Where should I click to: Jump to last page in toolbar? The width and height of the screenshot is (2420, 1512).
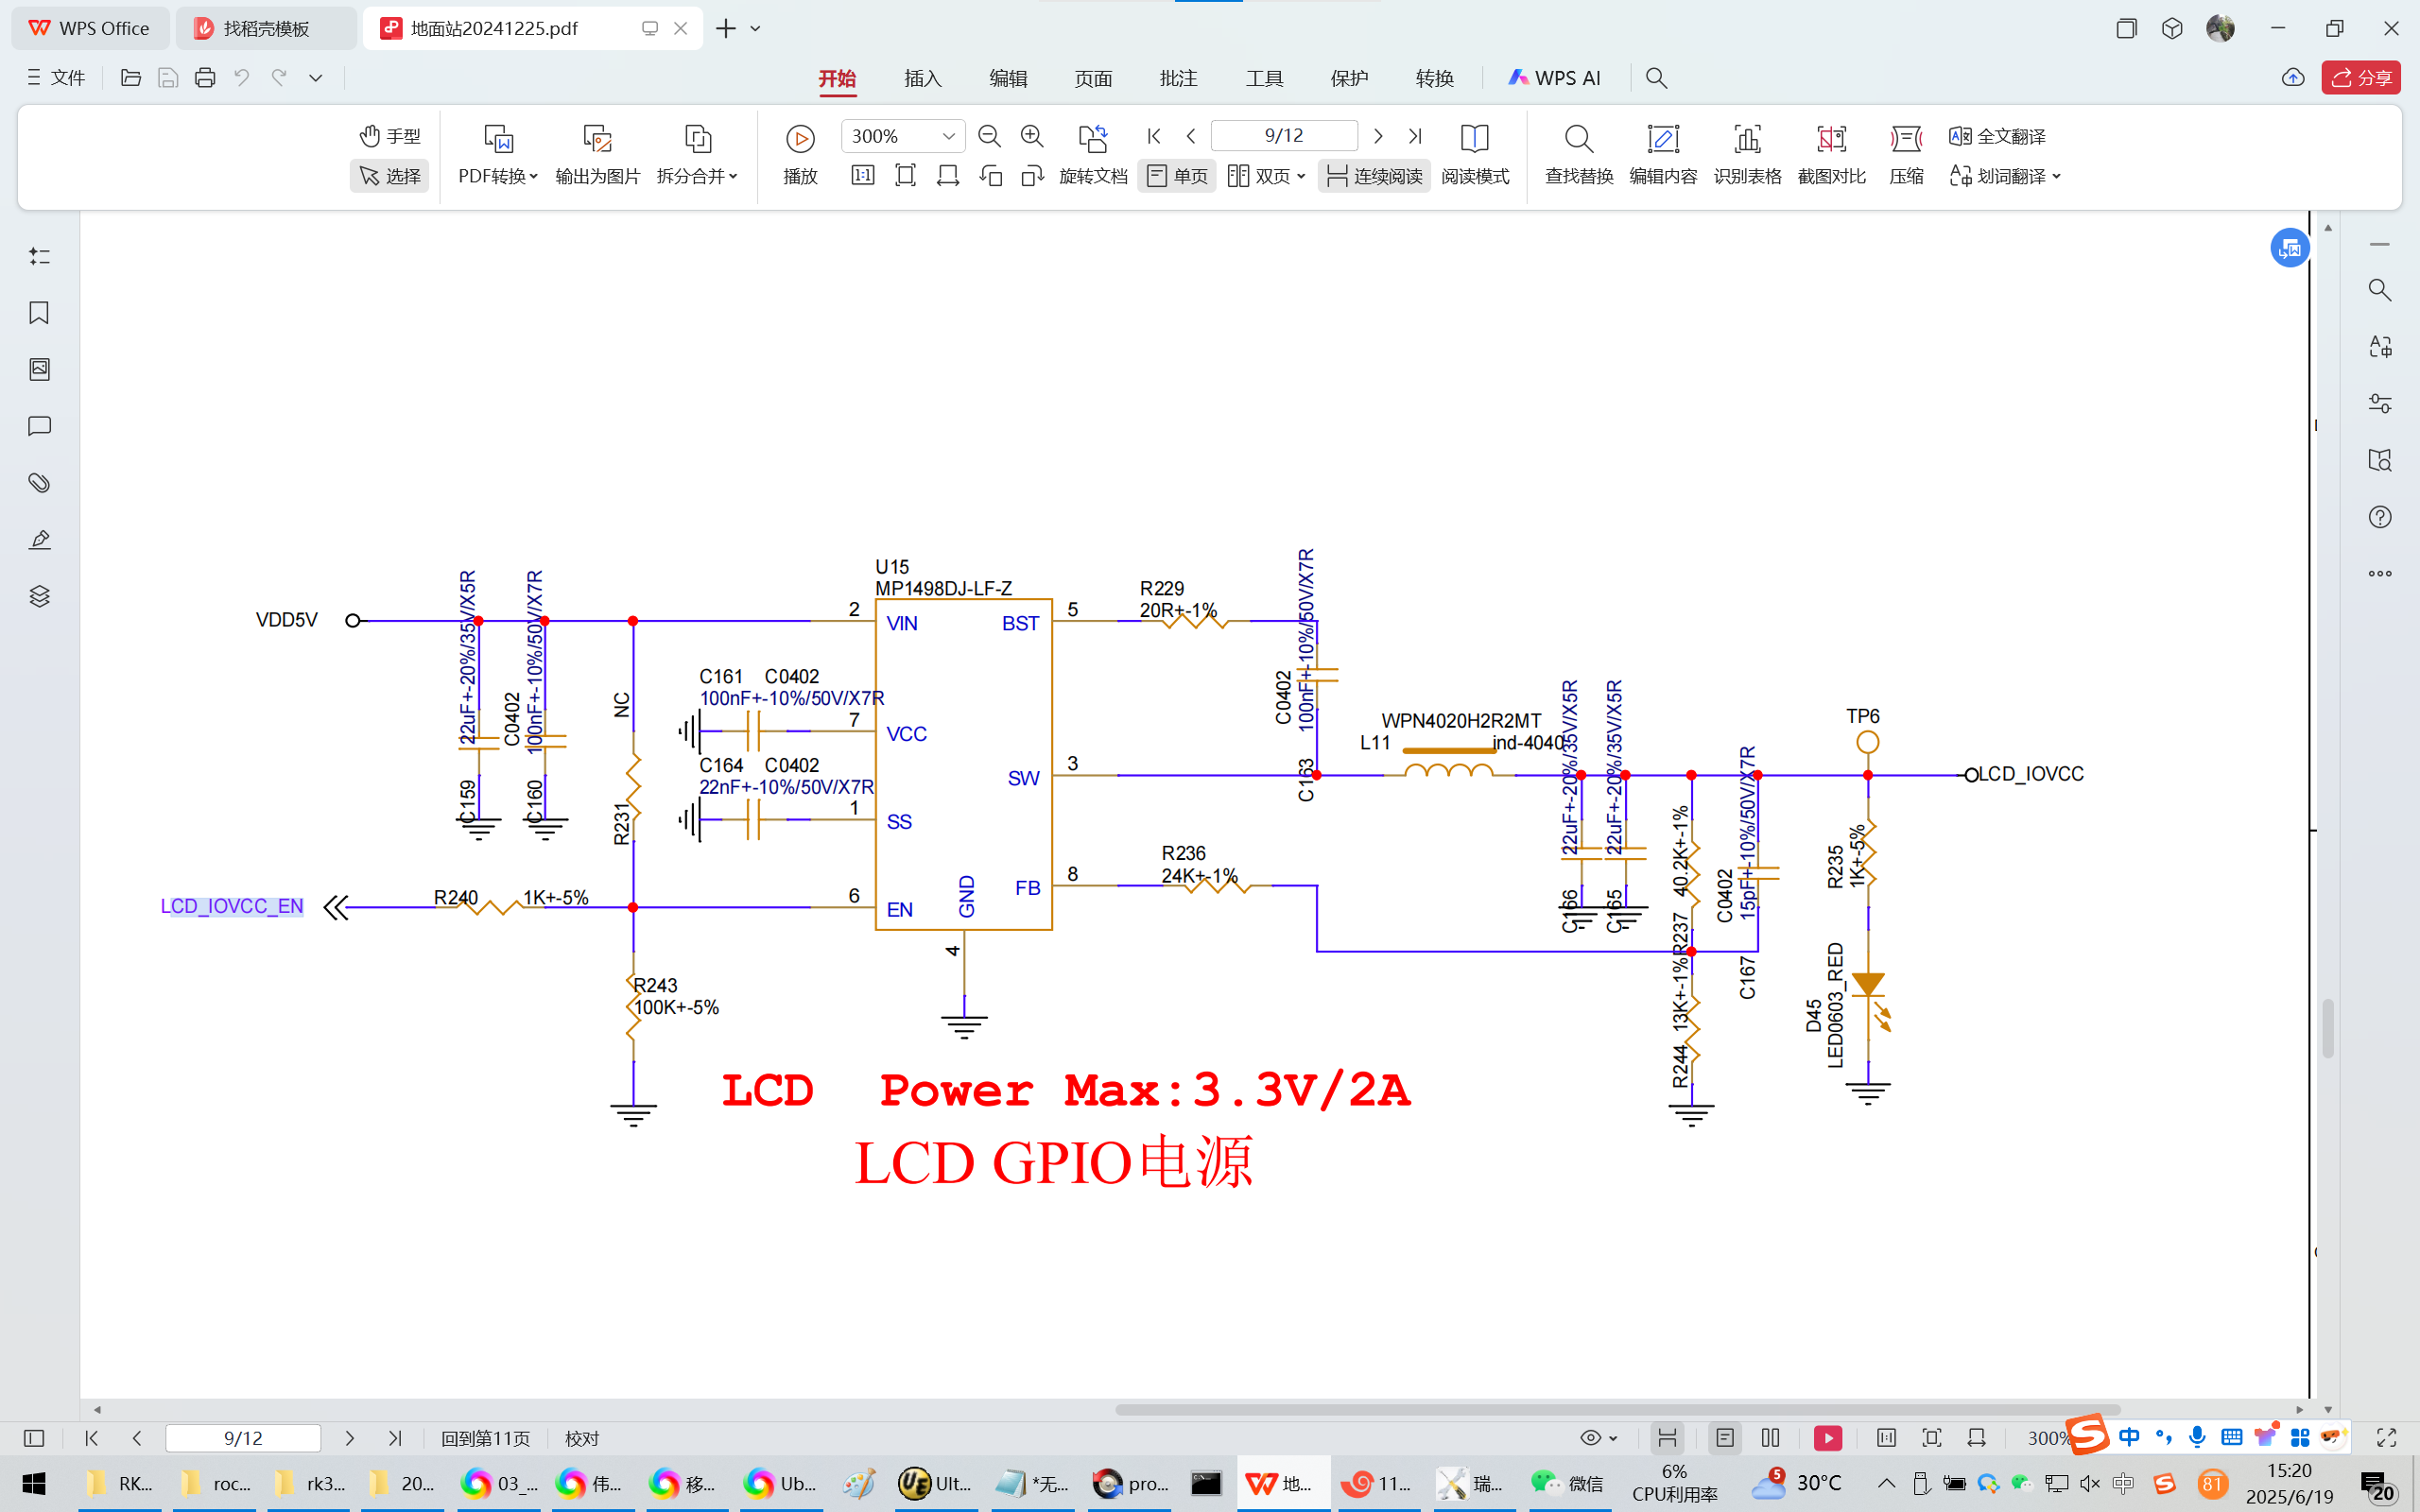click(x=1415, y=136)
